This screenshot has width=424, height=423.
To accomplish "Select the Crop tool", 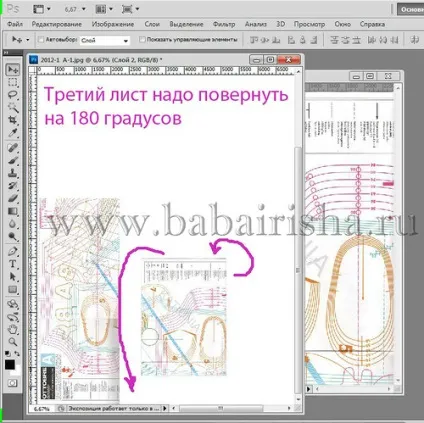I will [x=13, y=120].
